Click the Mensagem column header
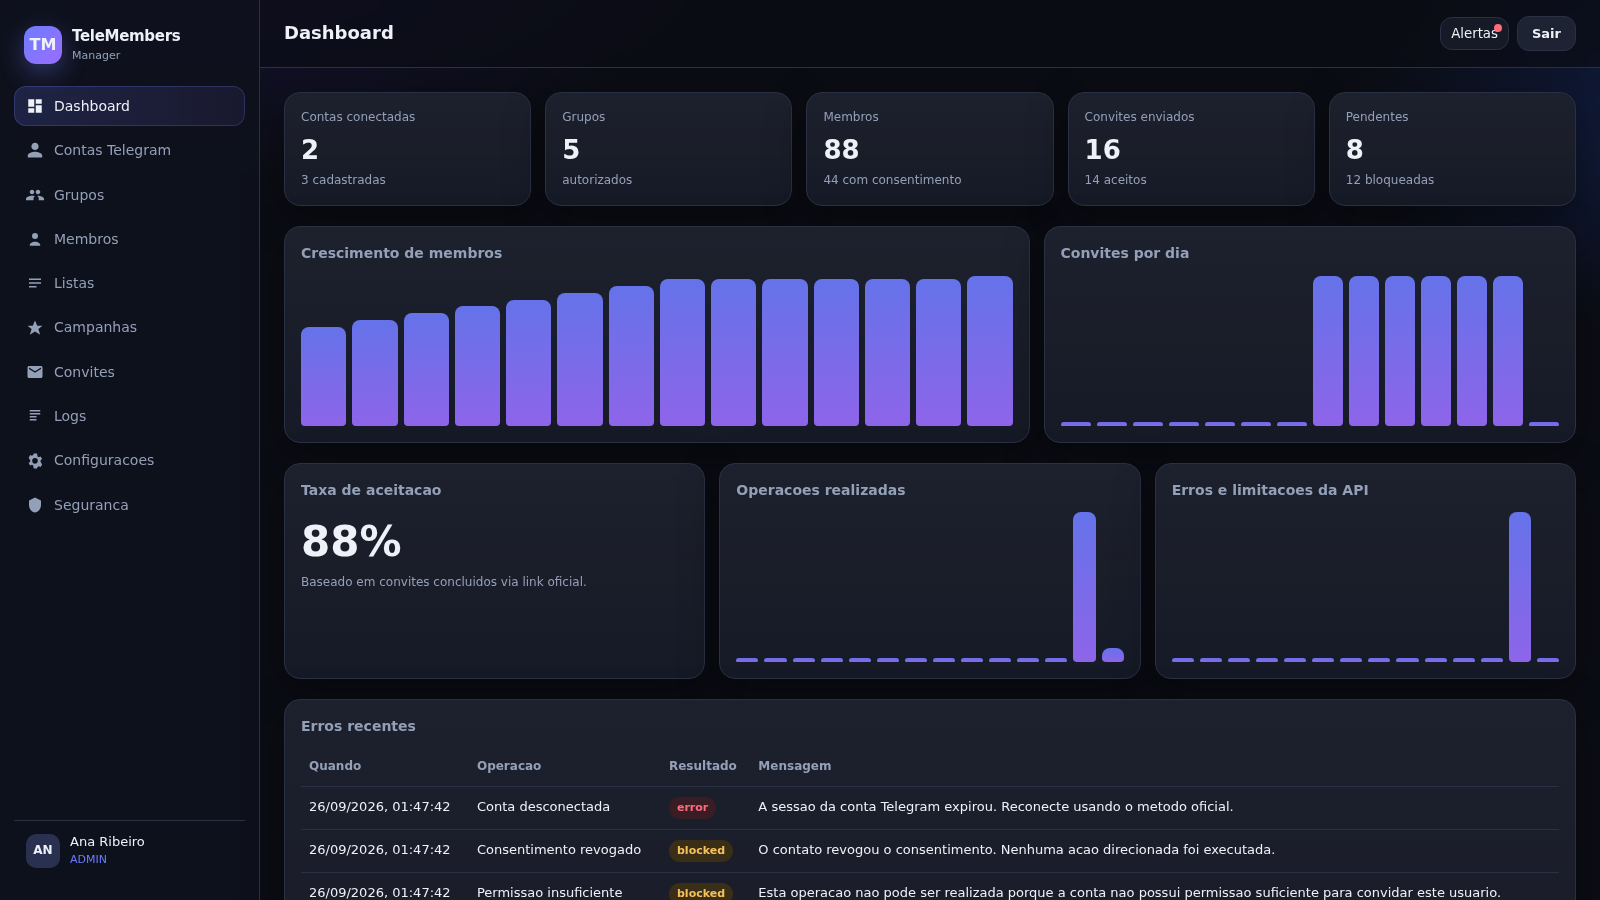The height and width of the screenshot is (900, 1600). pos(794,766)
